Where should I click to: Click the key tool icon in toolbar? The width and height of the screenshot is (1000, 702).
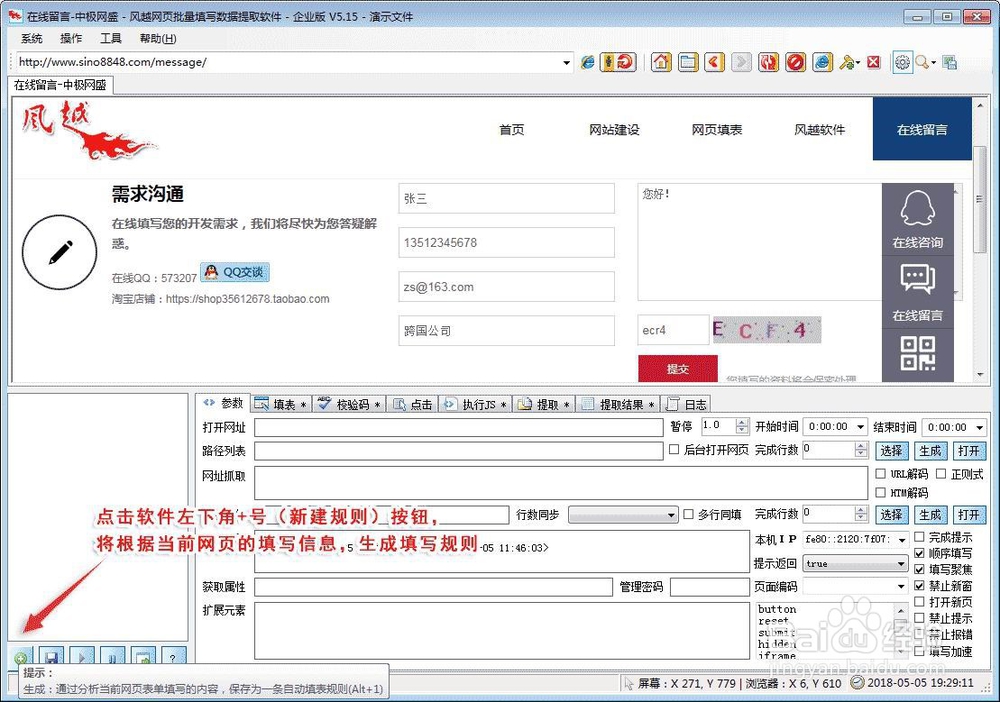pos(847,62)
